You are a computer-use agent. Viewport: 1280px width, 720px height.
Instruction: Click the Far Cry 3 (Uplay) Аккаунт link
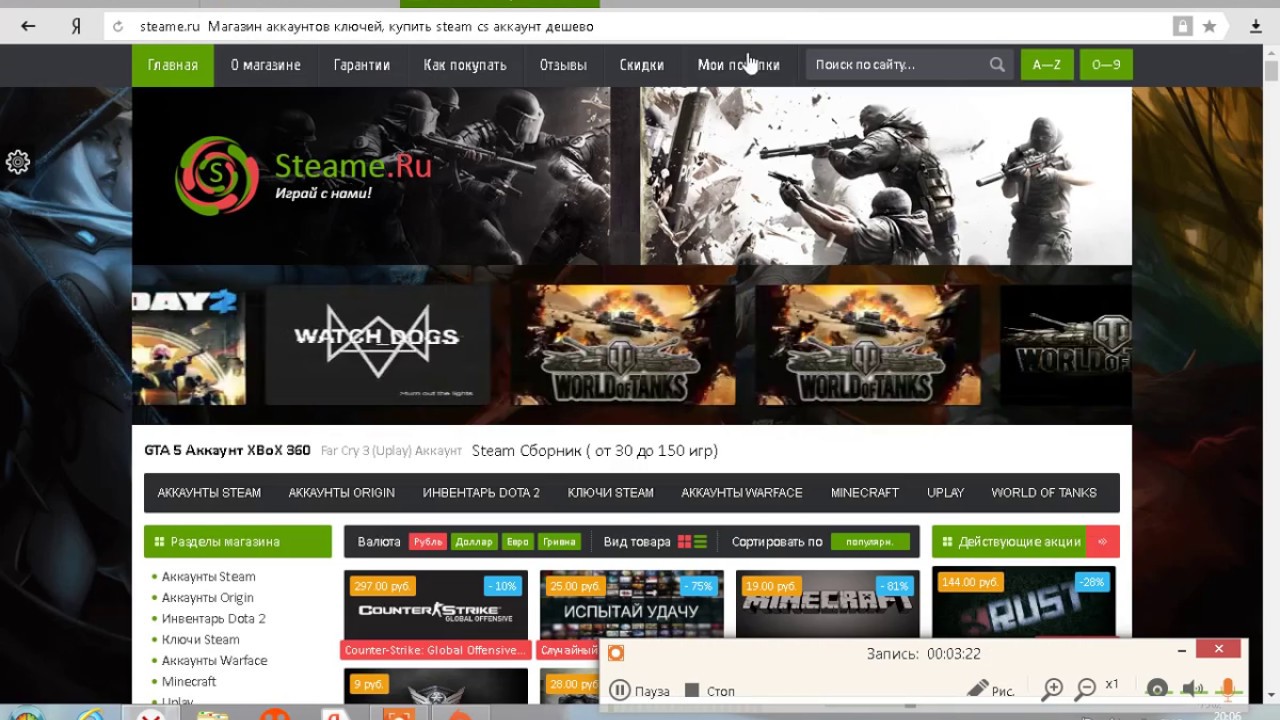click(x=392, y=451)
